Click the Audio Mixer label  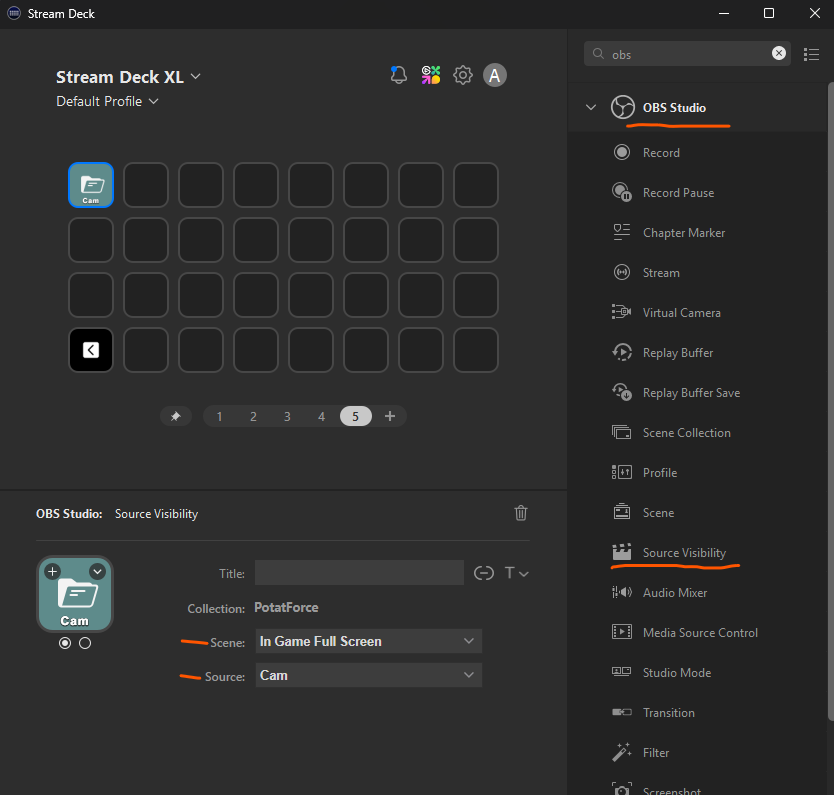click(675, 592)
